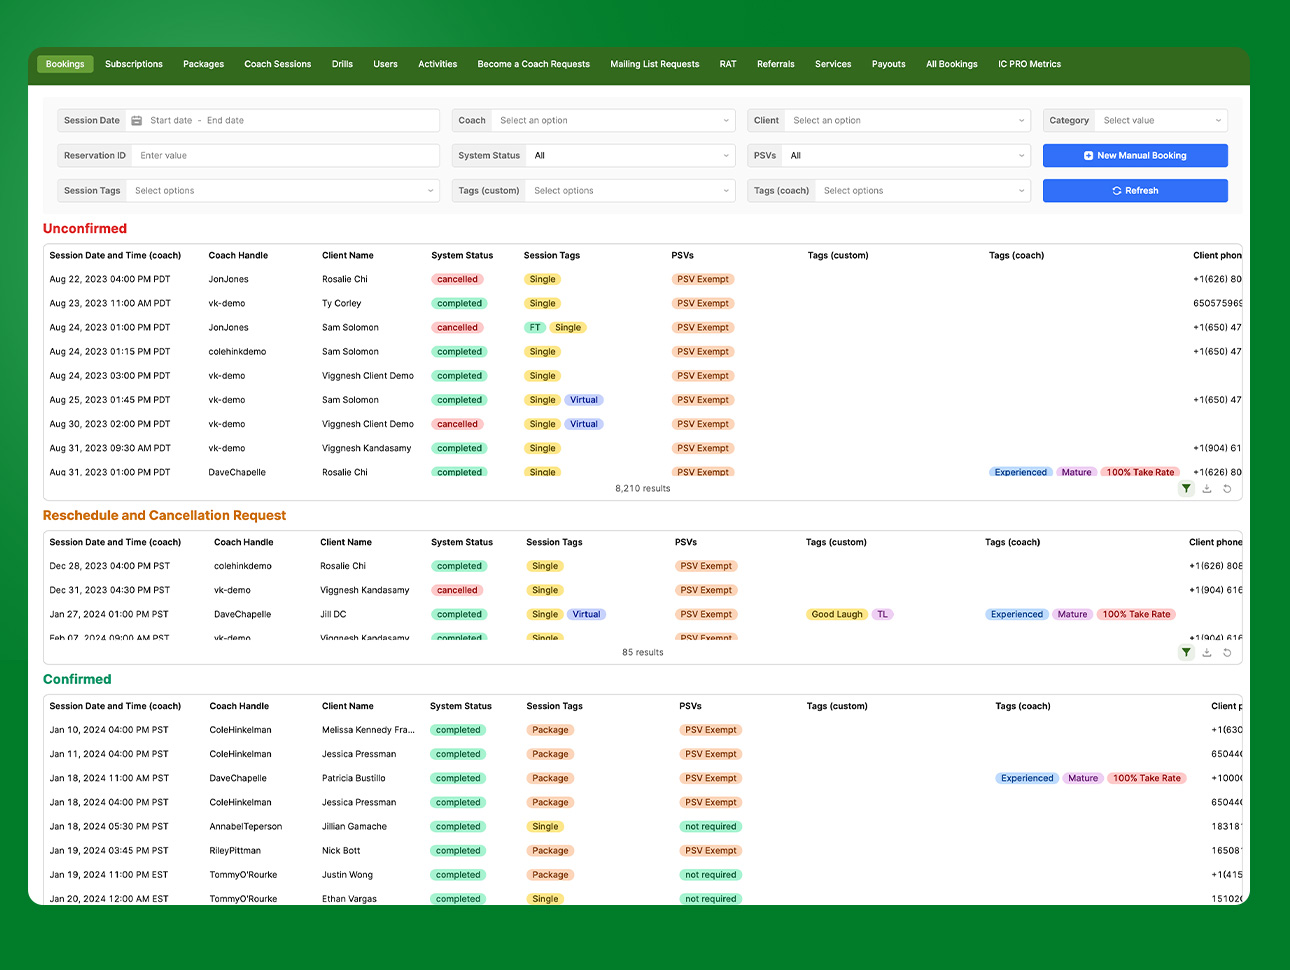Open the IC PRO Metrics tab

[x=1029, y=64]
